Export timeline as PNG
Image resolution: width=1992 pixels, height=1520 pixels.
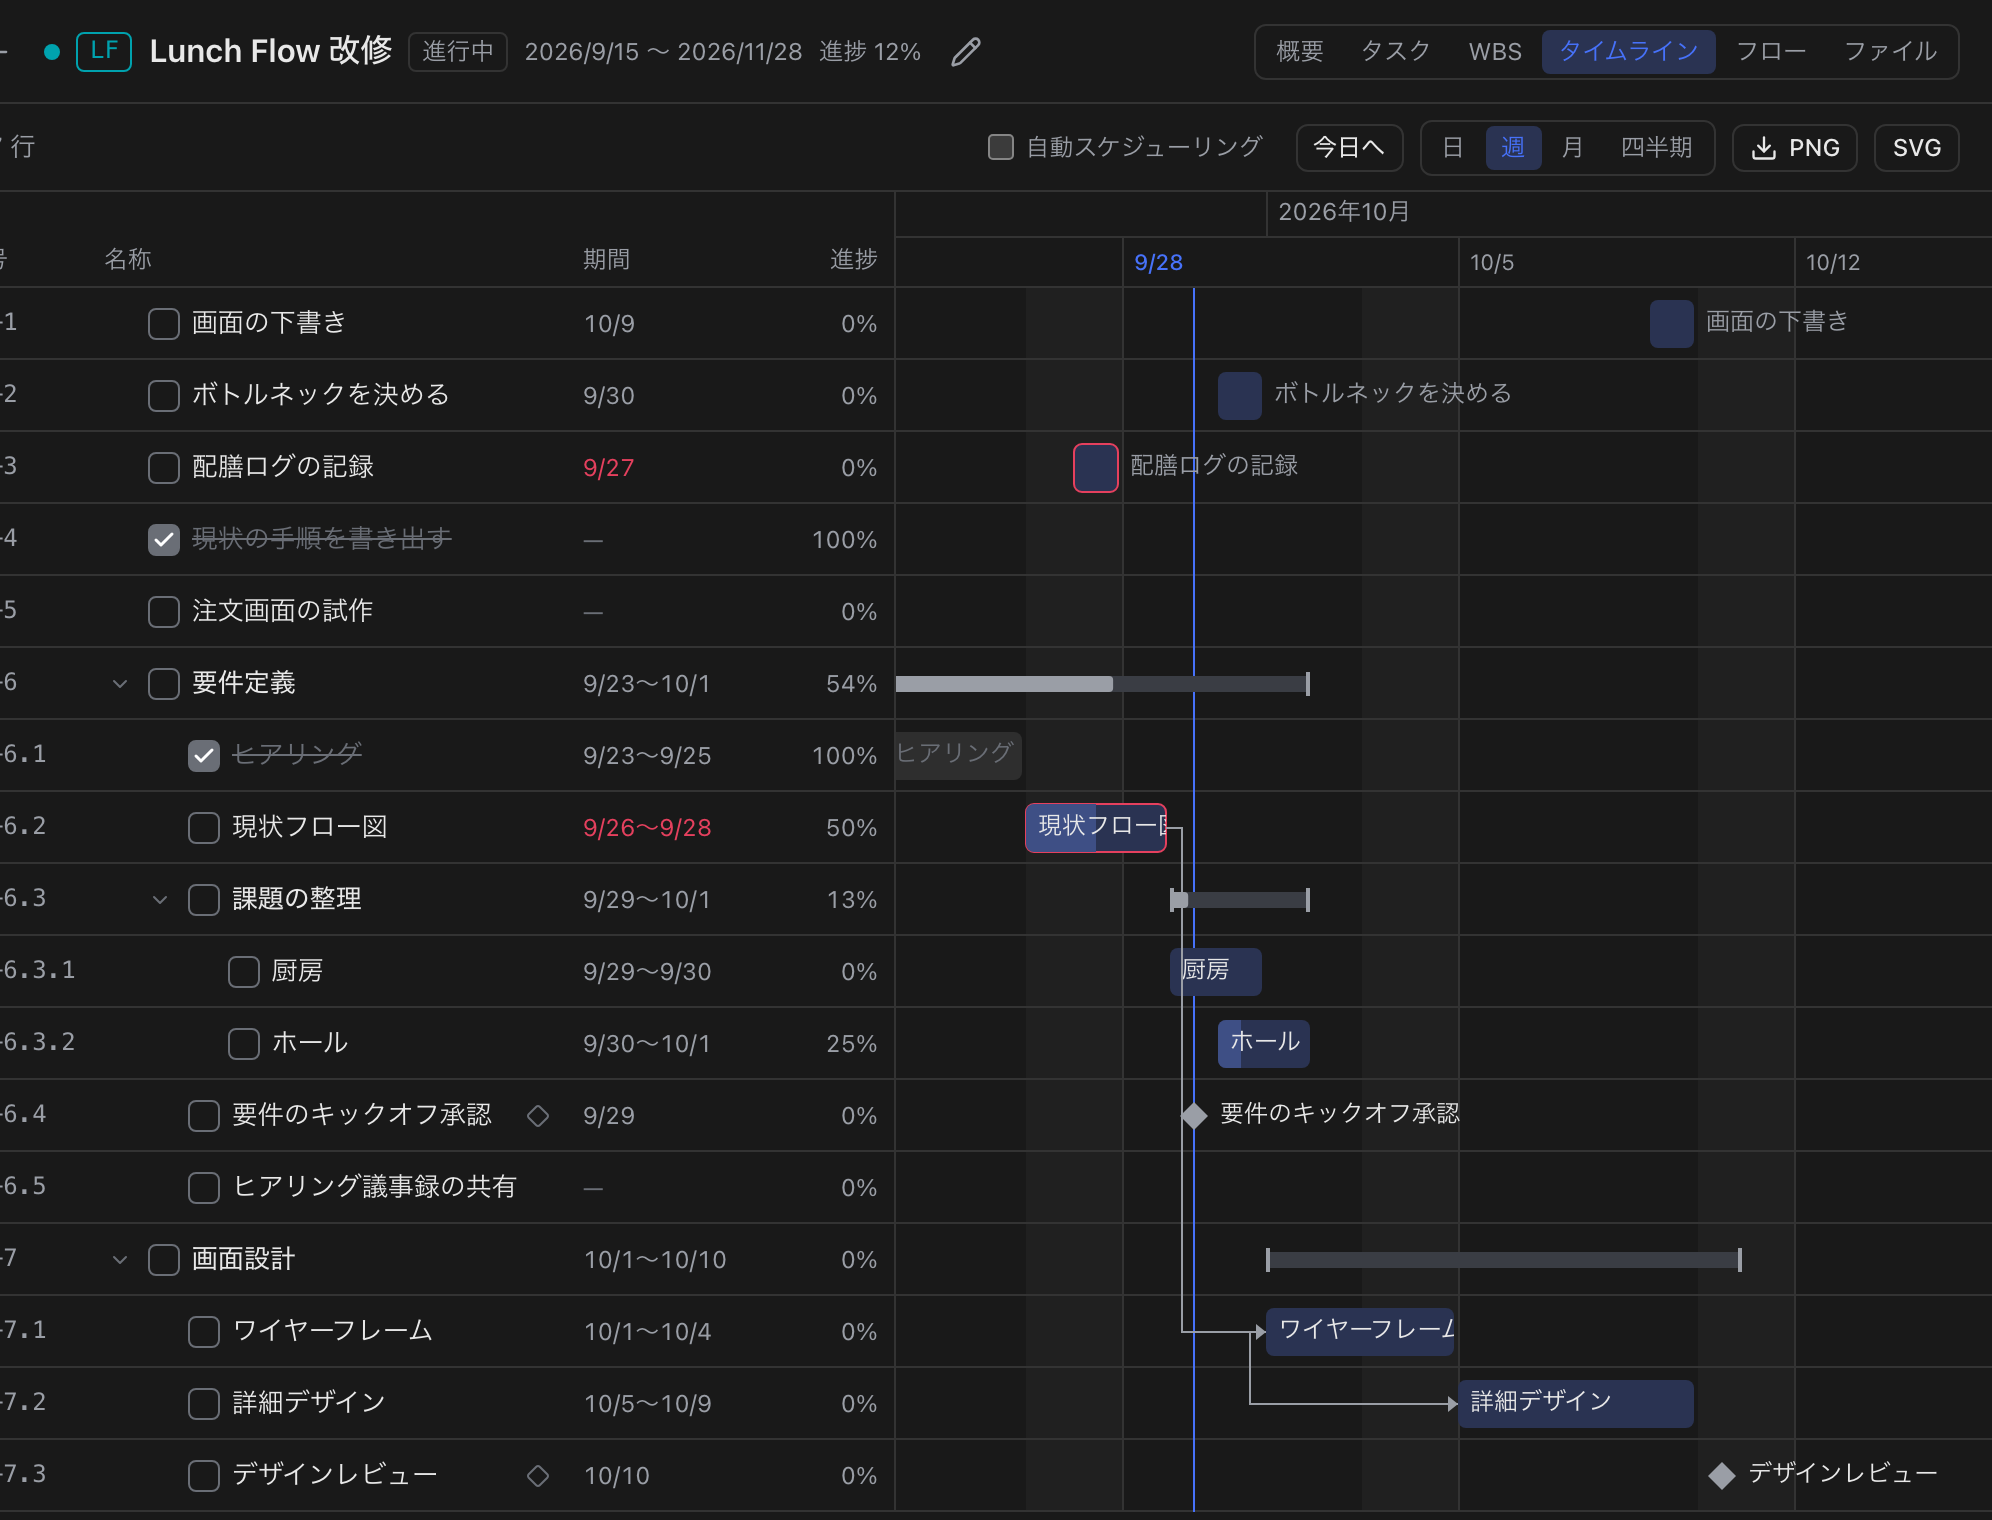click(x=1795, y=148)
